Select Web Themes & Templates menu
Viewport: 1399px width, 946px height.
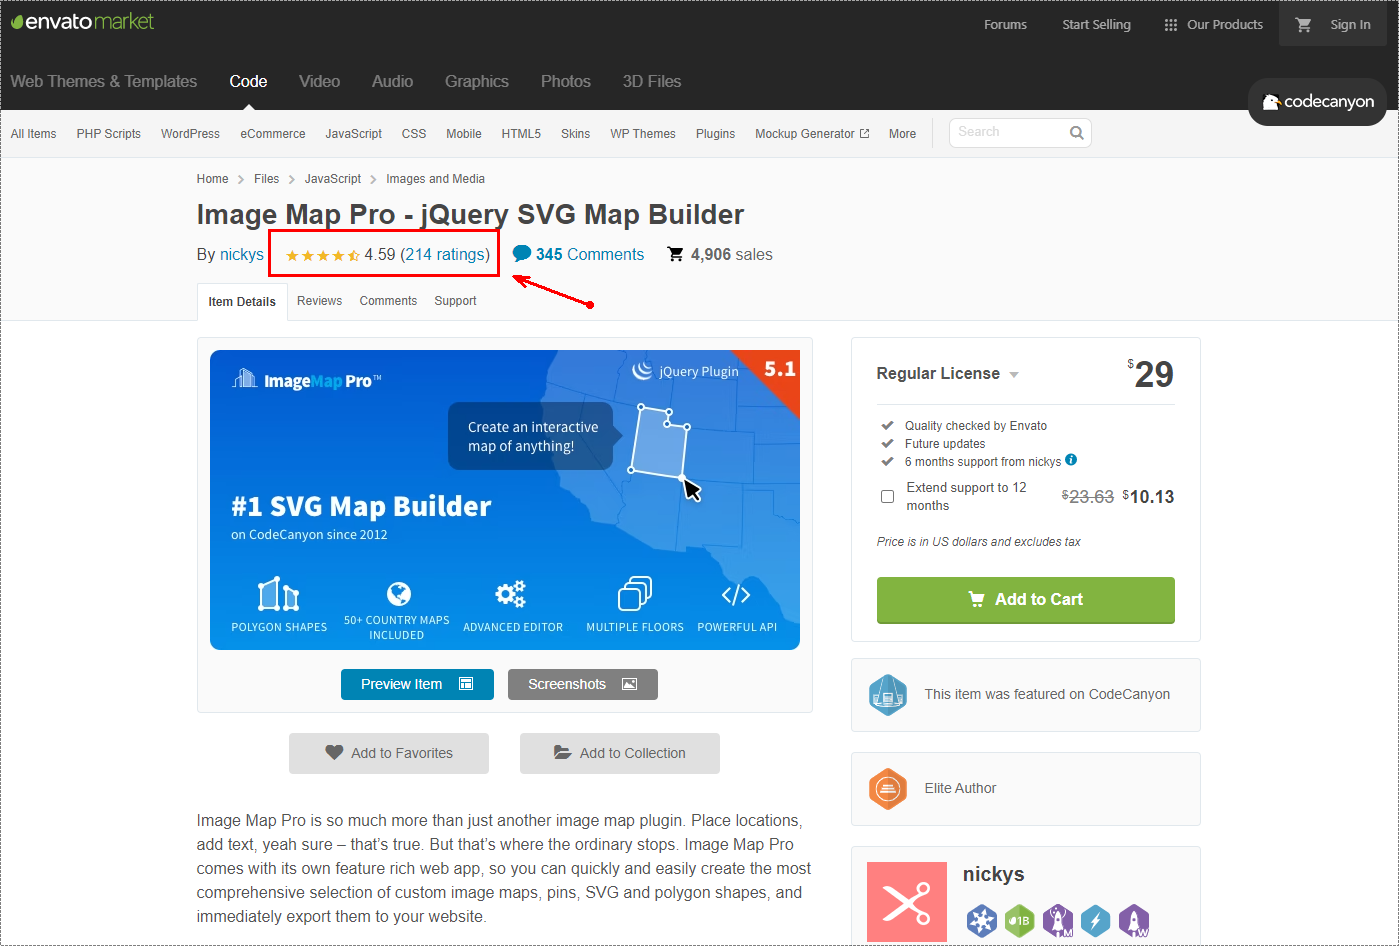104,82
